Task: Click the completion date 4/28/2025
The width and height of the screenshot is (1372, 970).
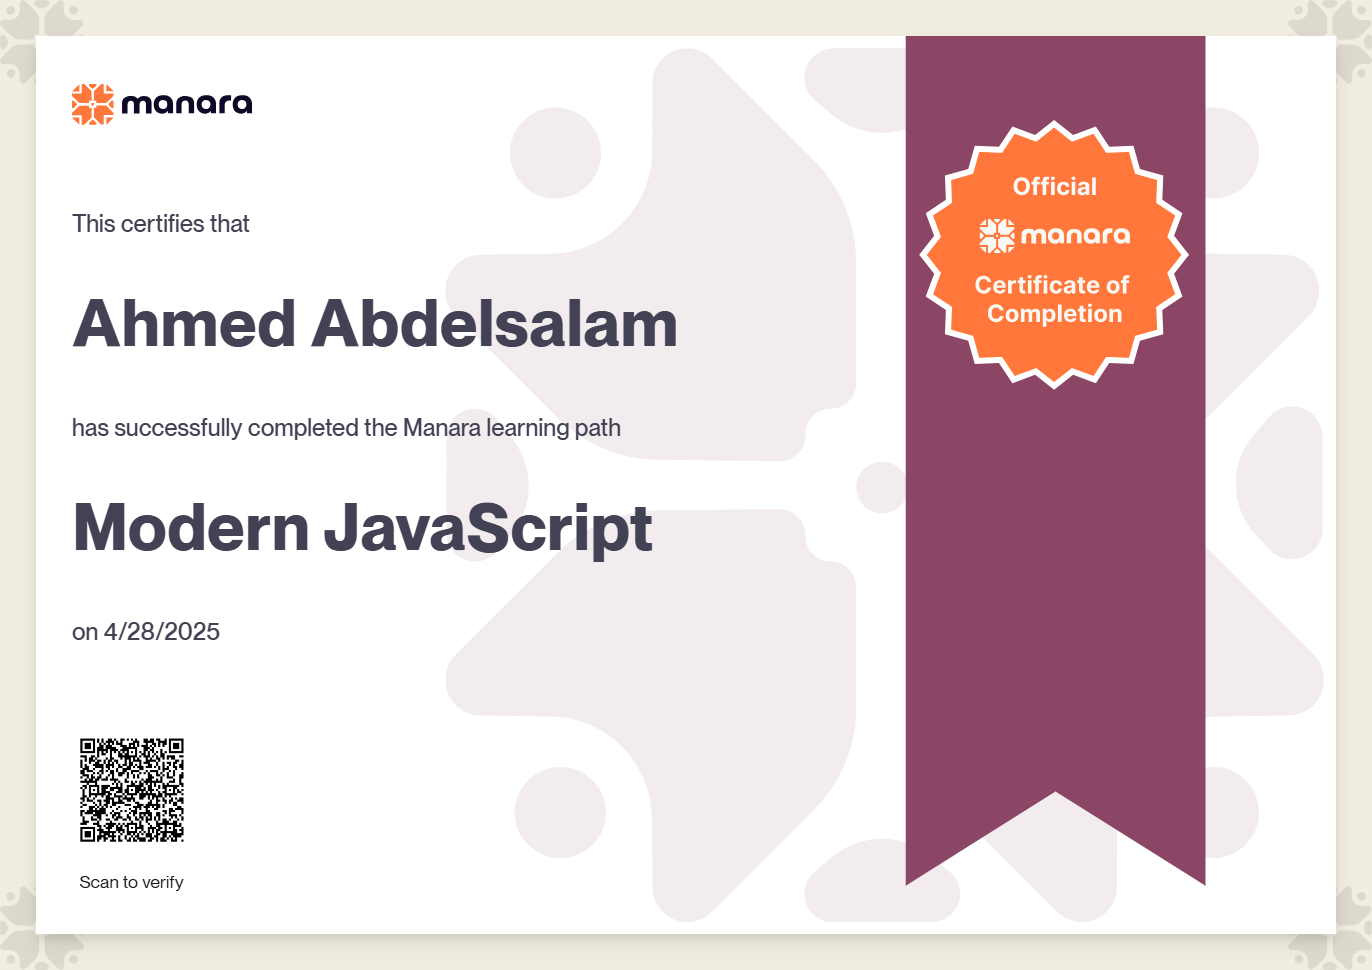Action: click(x=162, y=632)
